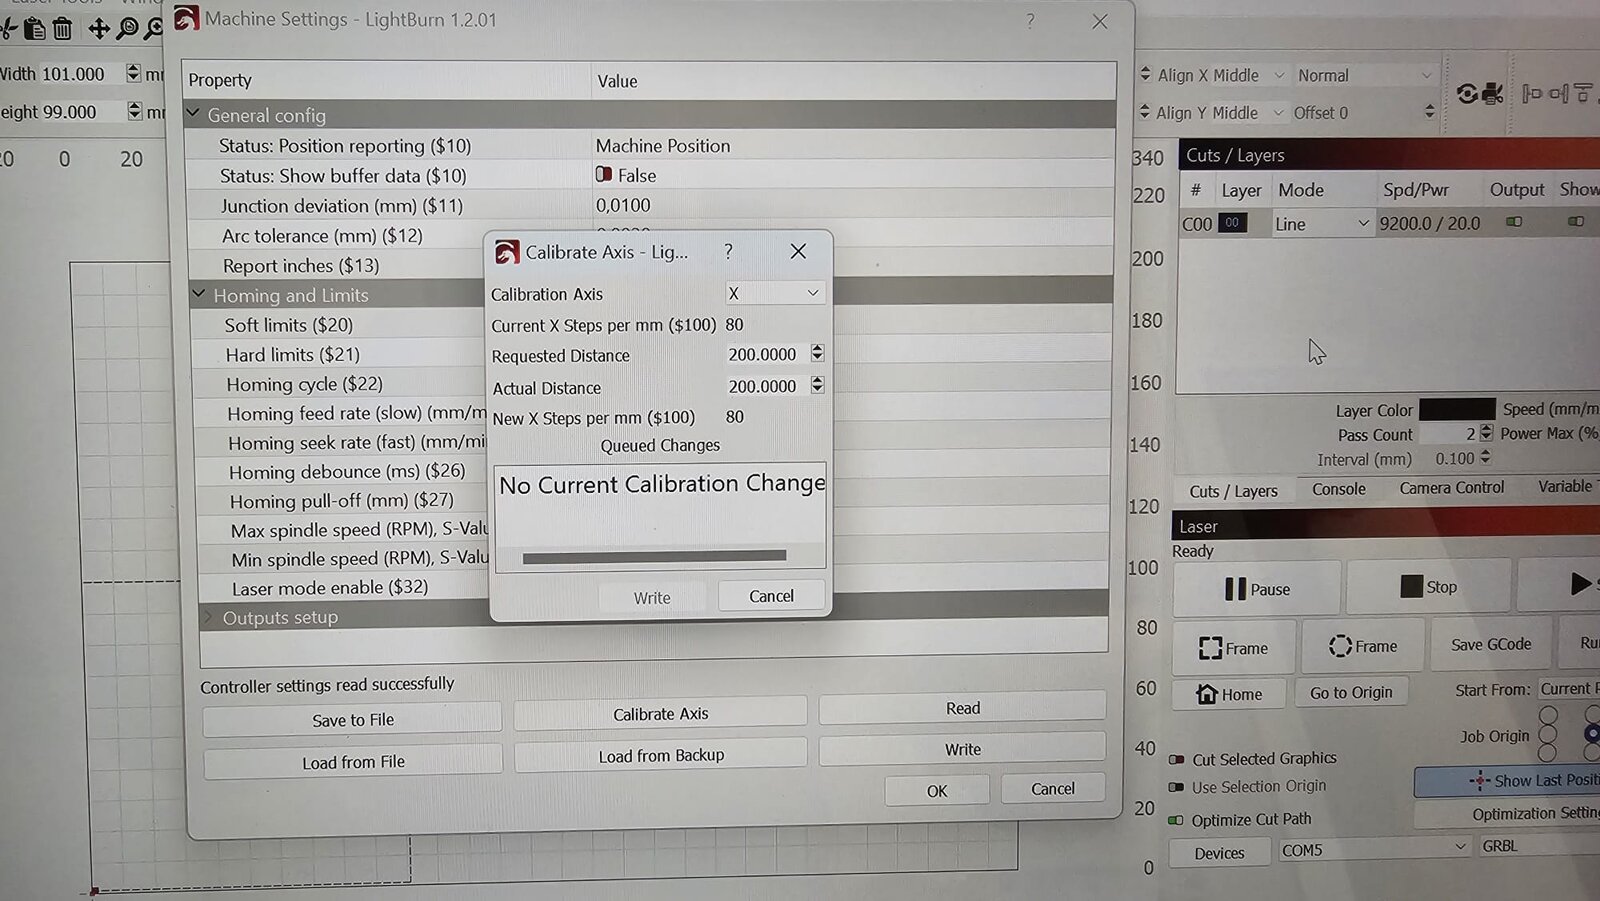This screenshot has width=1600, height=901.
Task: Close the Calibrate Axis dialog with X
Action: tap(798, 251)
